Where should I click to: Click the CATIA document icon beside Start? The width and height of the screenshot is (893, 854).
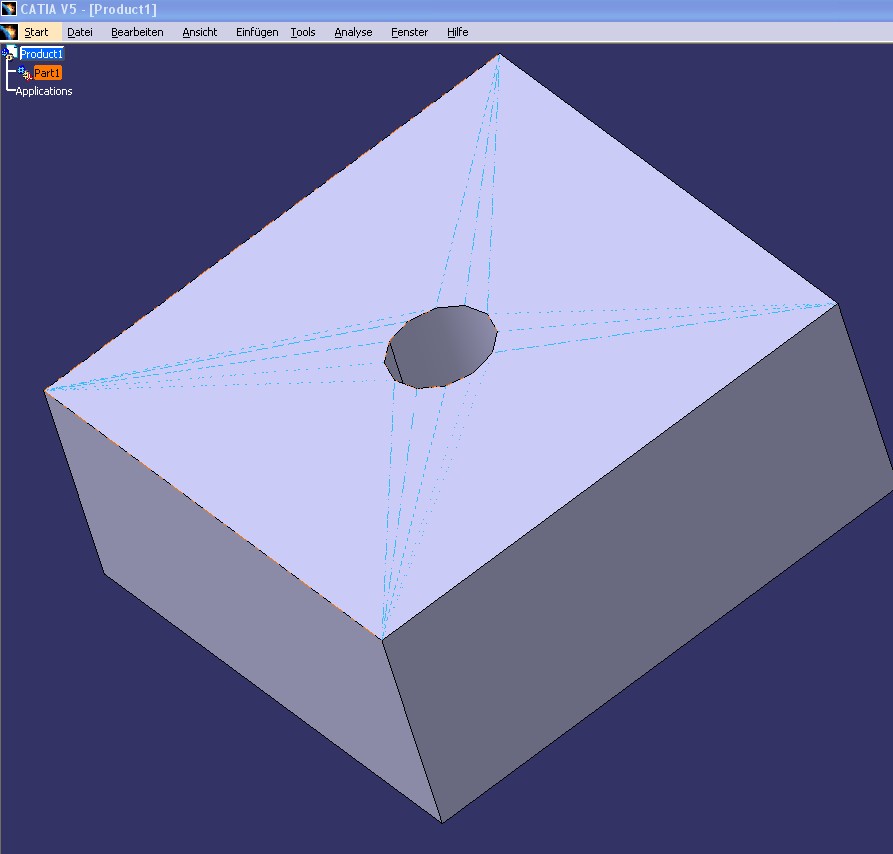pyautogui.click(x=9, y=32)
